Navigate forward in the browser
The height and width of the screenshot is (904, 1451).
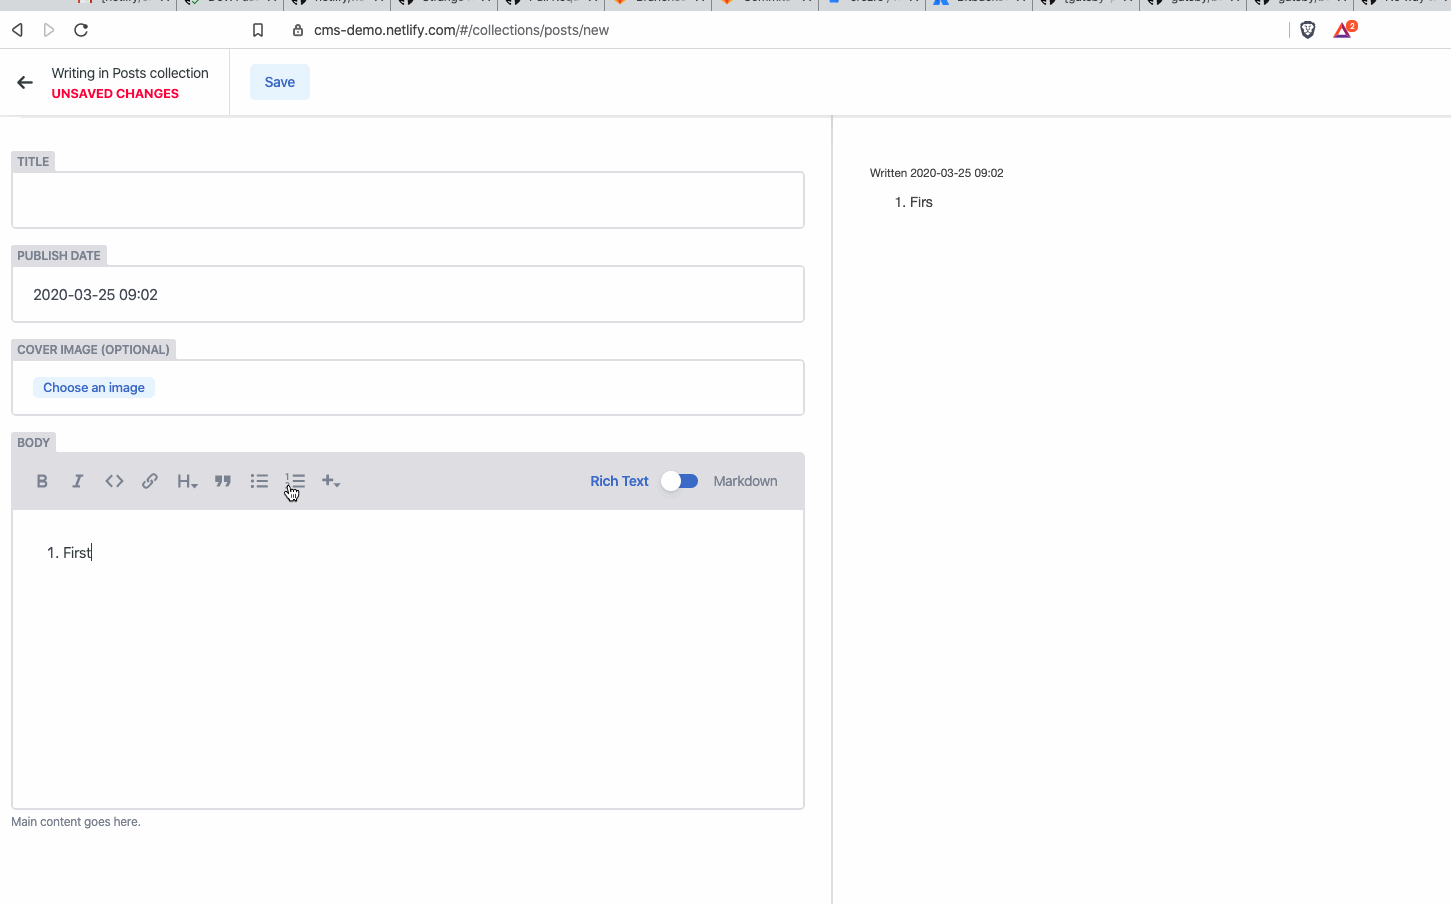click(49, 30)
